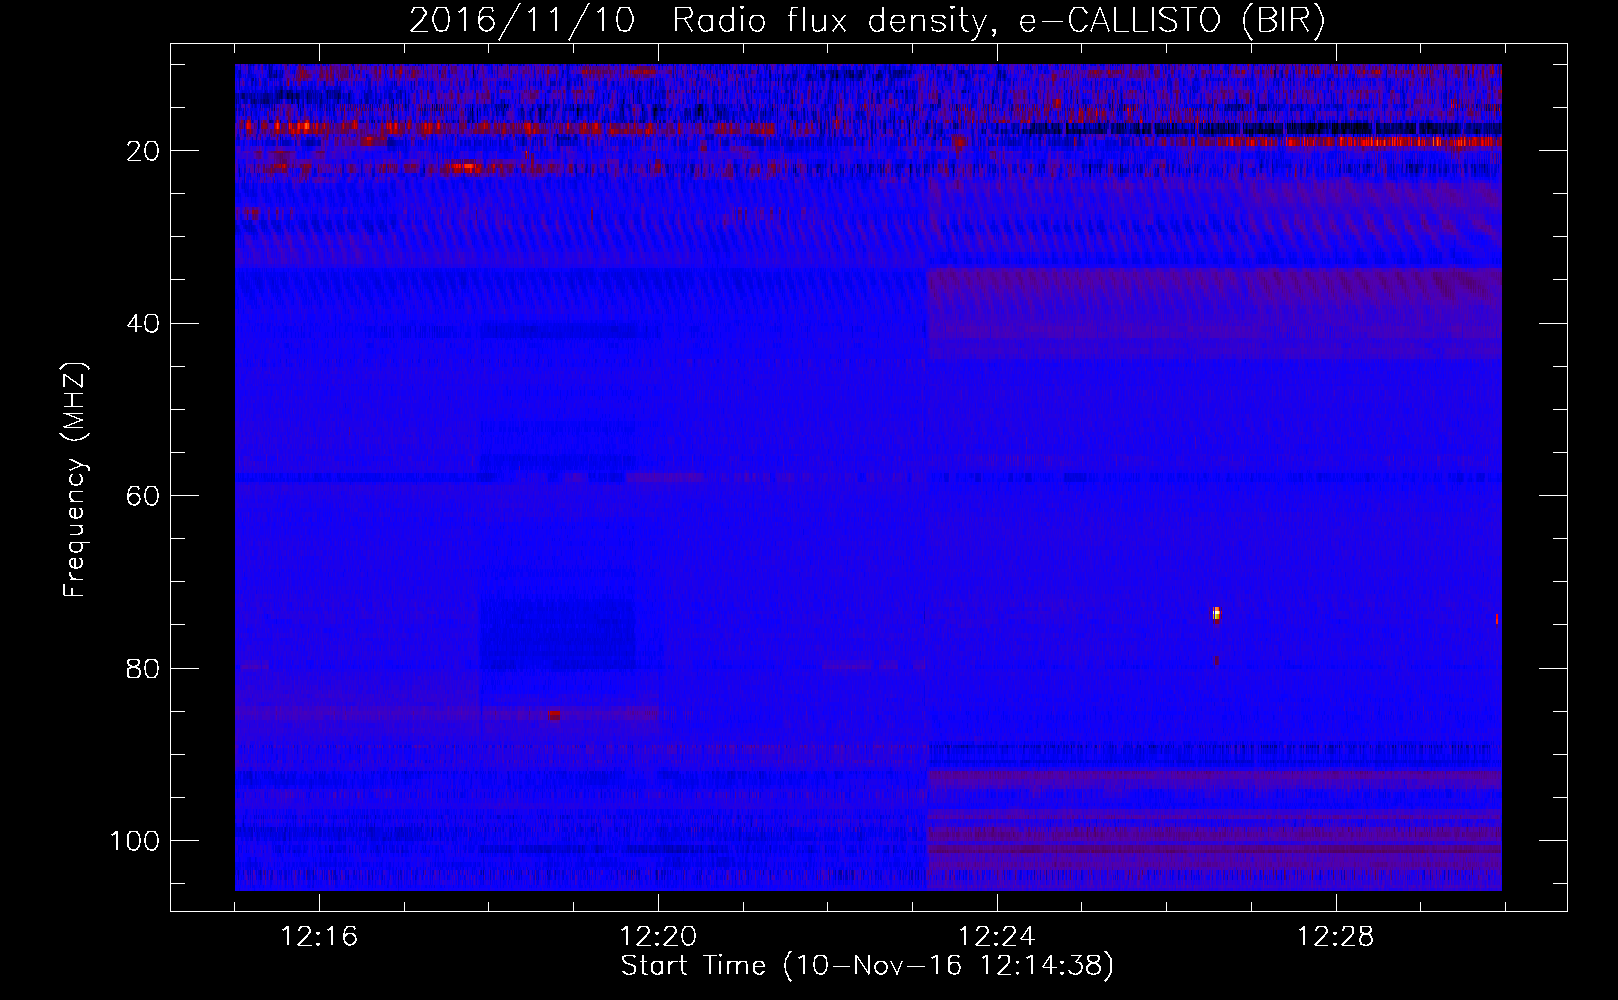
Task: Click the red spot near 85 MHz around 12:18
Action: tap(553, 715)
